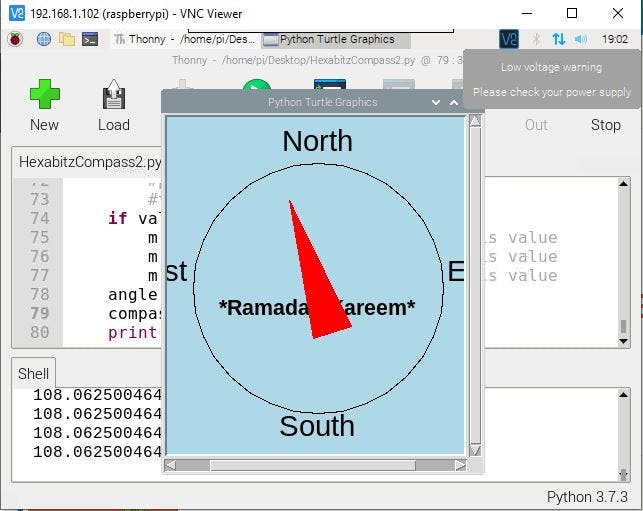Viewport: 643px width, 511px height.
Task: Open the file manager folder icon
Action: coord(67,39)
